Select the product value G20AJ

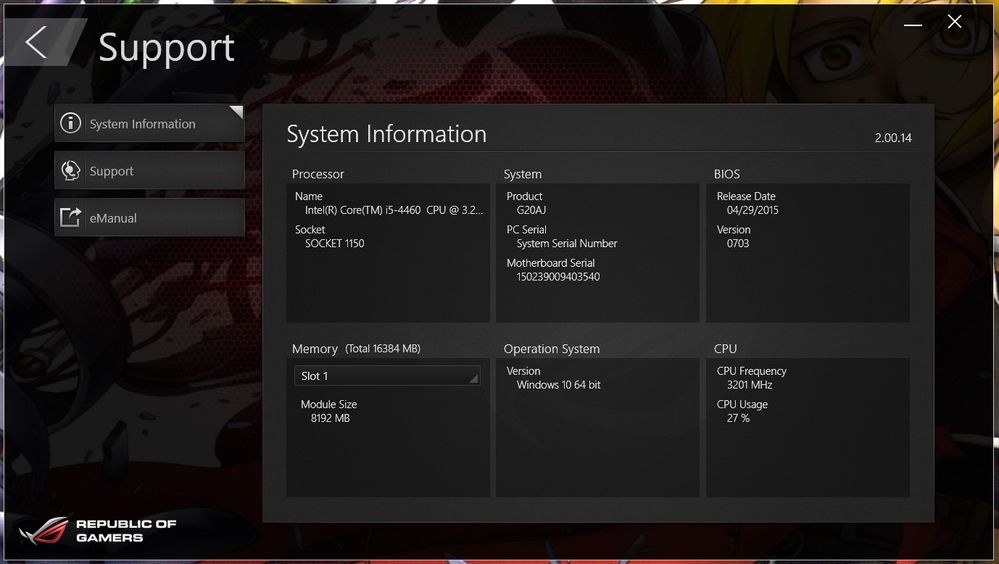pos(531,210)
